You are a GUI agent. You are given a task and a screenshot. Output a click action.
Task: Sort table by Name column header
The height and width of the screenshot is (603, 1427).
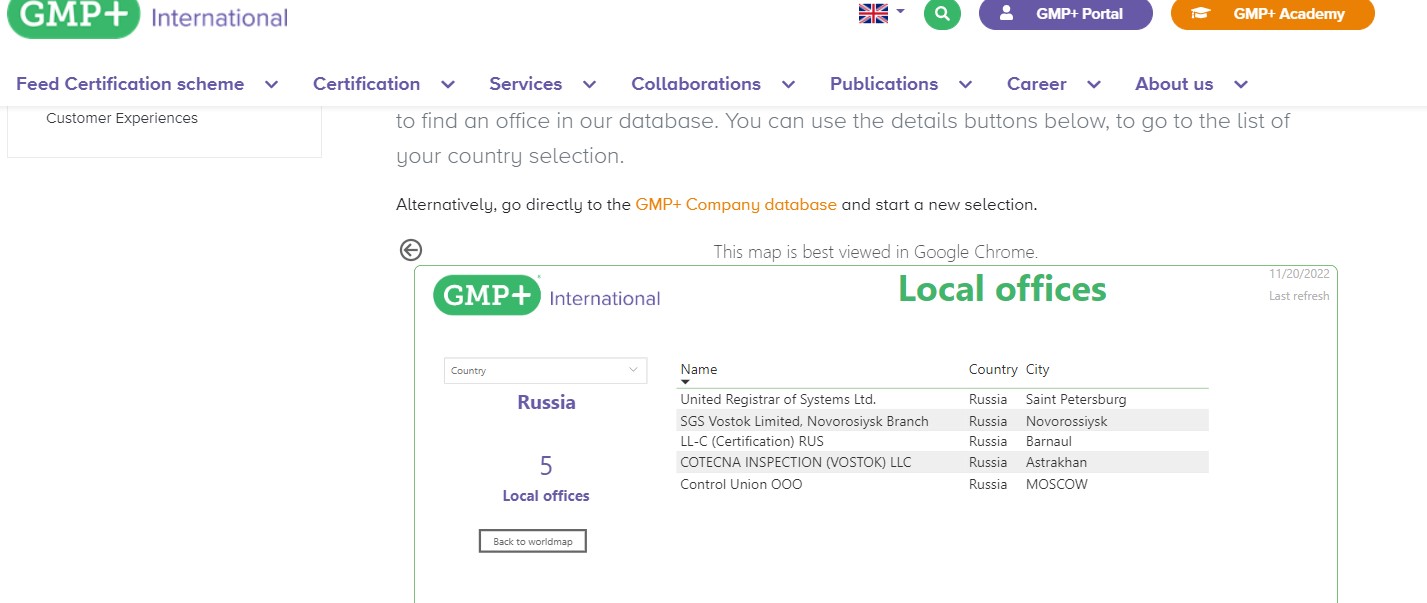pyautogui.click(x=699, y=369)
